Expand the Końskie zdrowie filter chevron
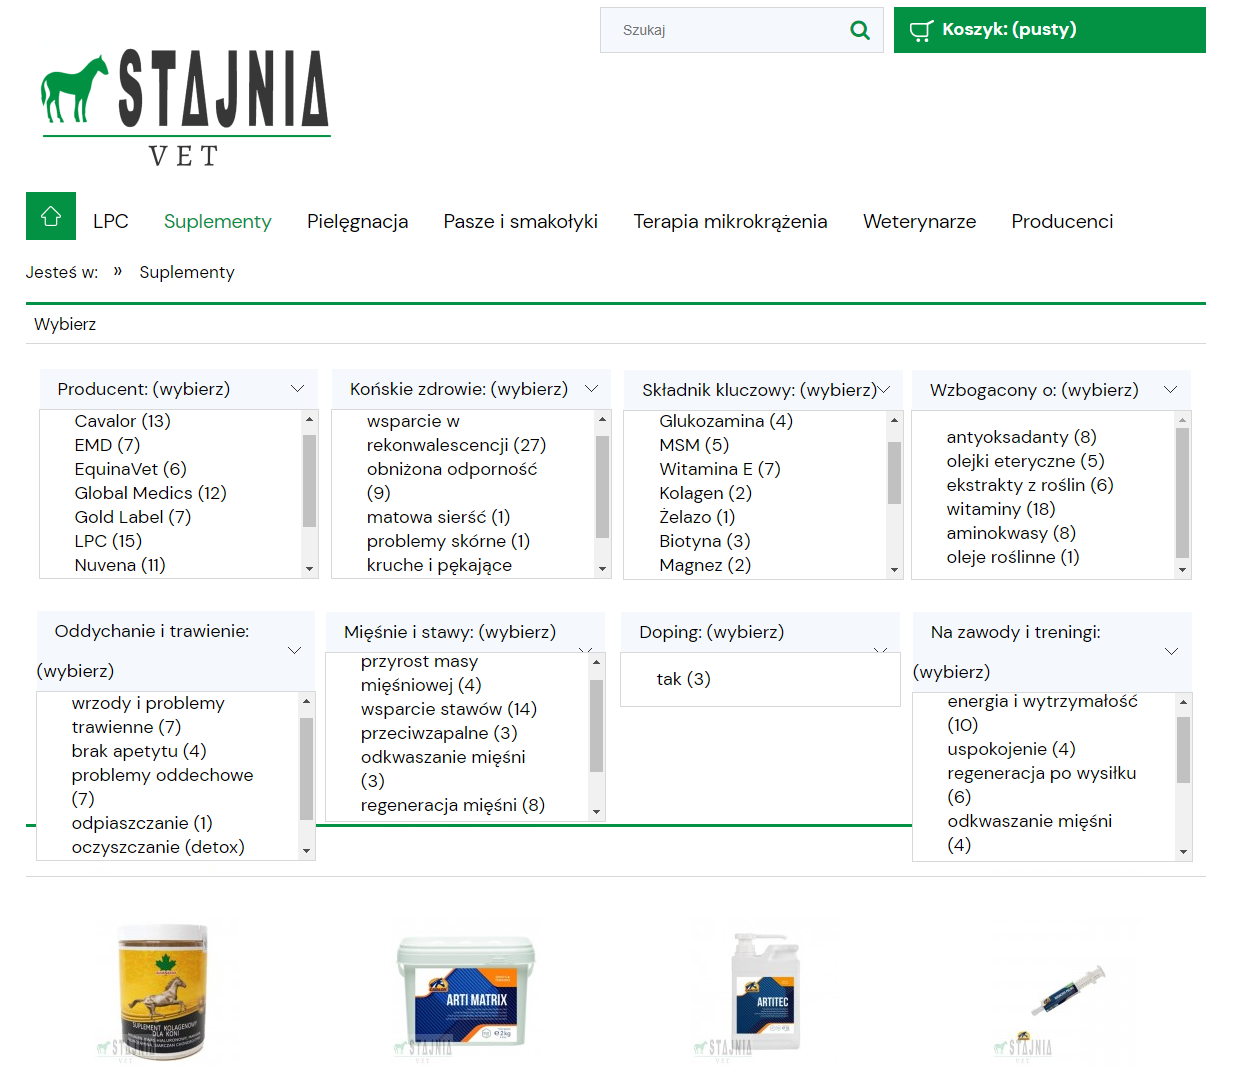1236x1080 pixels. click(x=591, y=388)
